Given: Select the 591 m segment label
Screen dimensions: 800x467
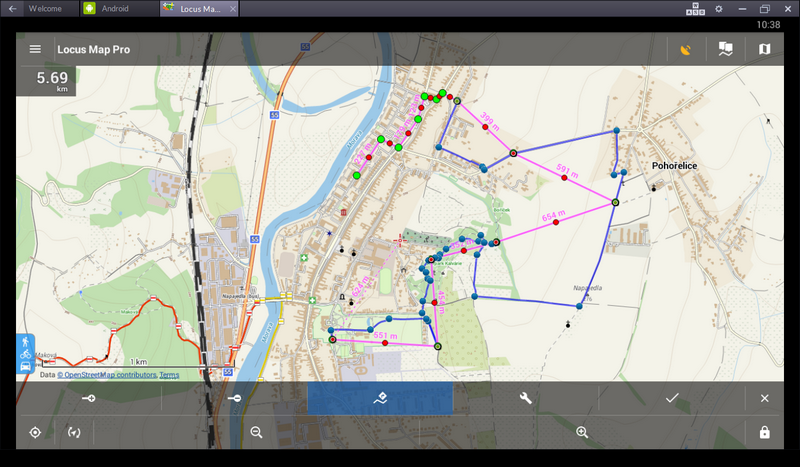Looking at the screenshot, I should tap(567, 170).
